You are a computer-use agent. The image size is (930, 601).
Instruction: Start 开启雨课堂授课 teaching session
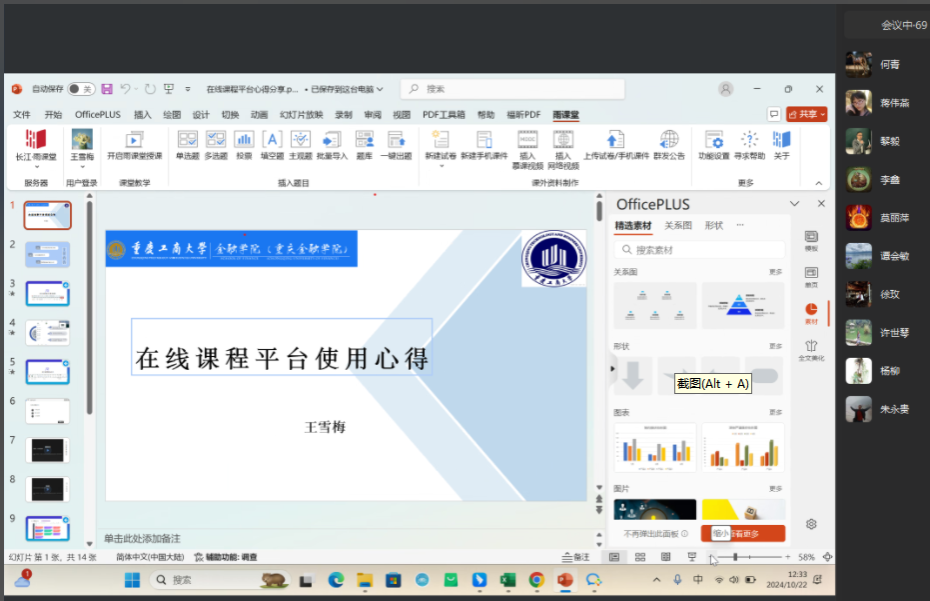coord(134,144)
